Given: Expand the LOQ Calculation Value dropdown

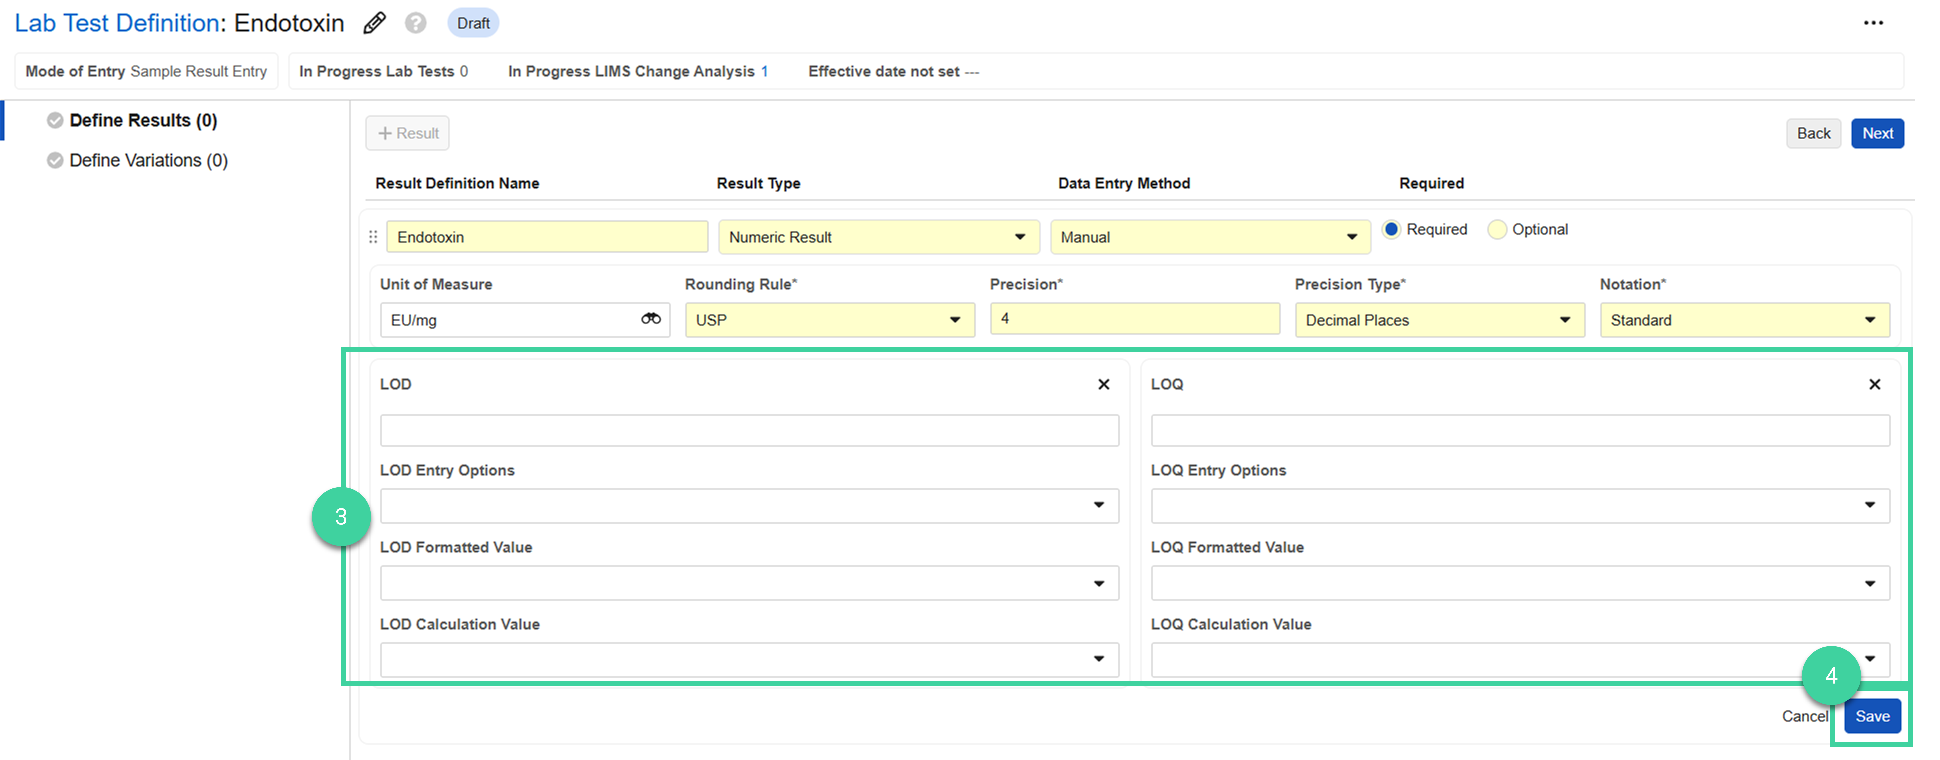Looking at the screenshot, I should point(1520,660).
